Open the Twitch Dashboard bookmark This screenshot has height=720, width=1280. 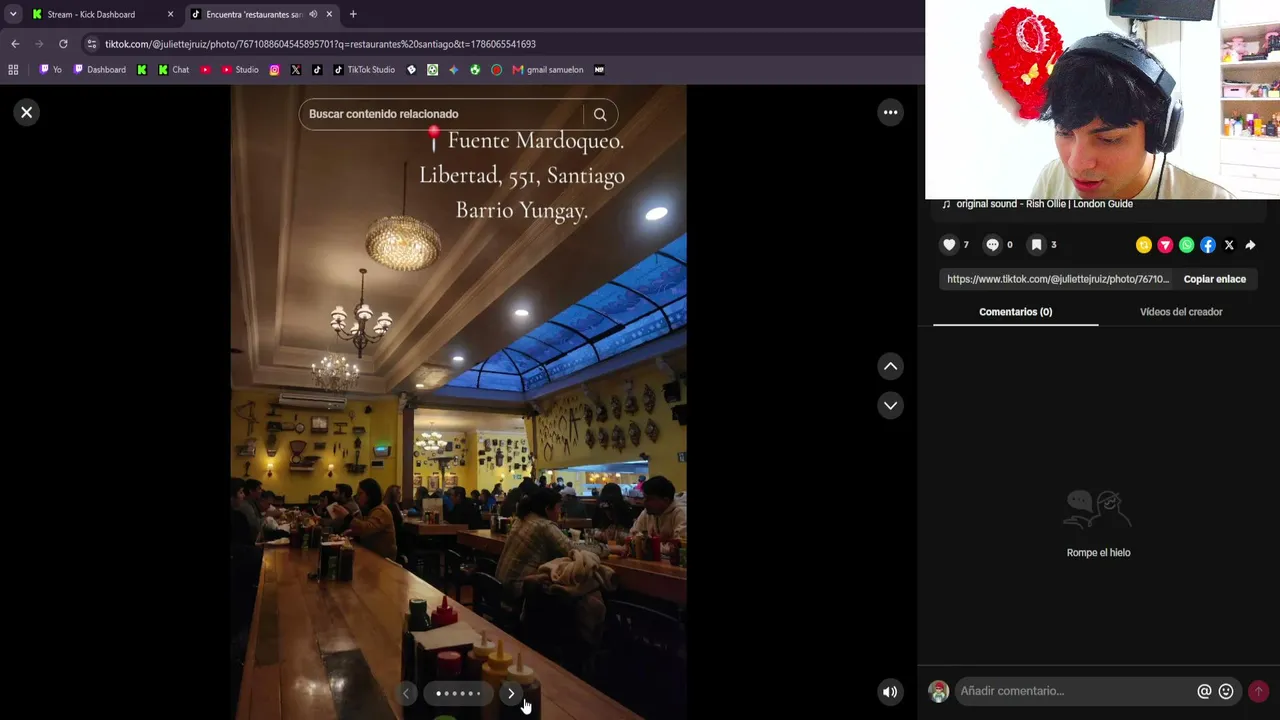coord(100,70)
